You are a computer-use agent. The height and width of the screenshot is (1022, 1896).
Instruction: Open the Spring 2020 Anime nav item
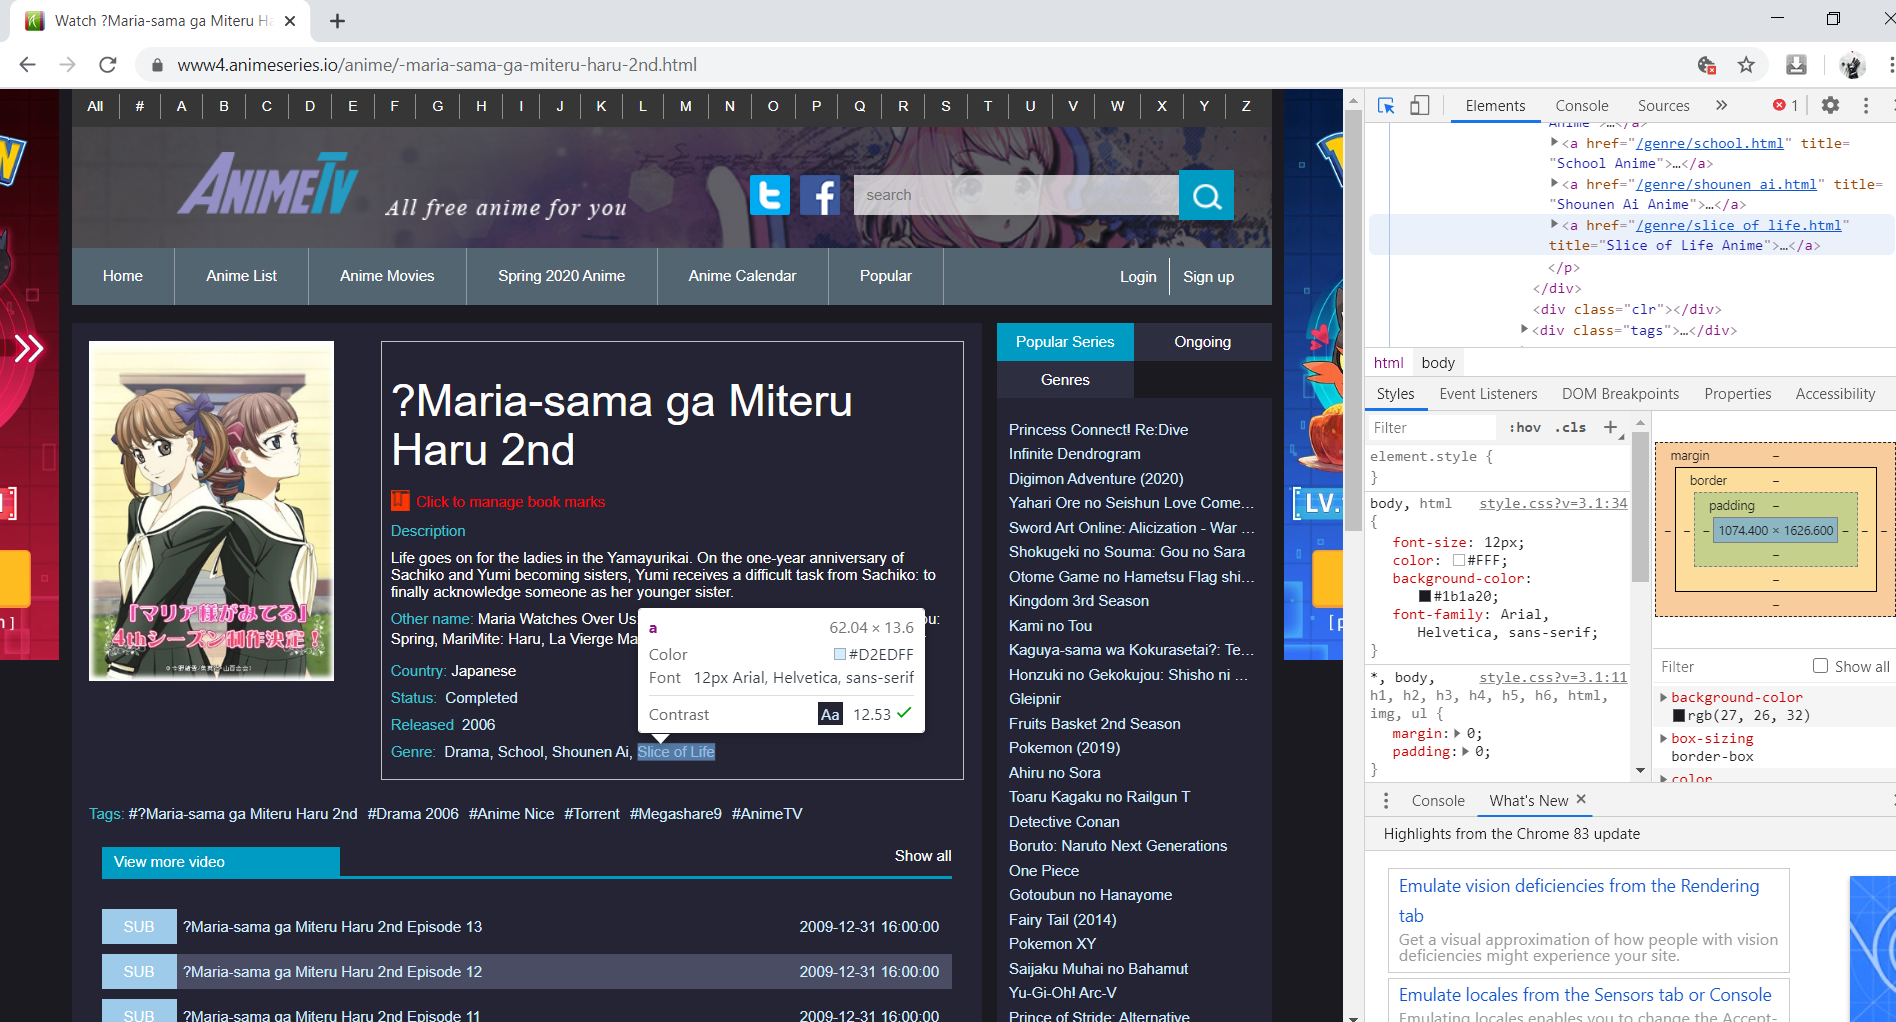pos(561,276)
